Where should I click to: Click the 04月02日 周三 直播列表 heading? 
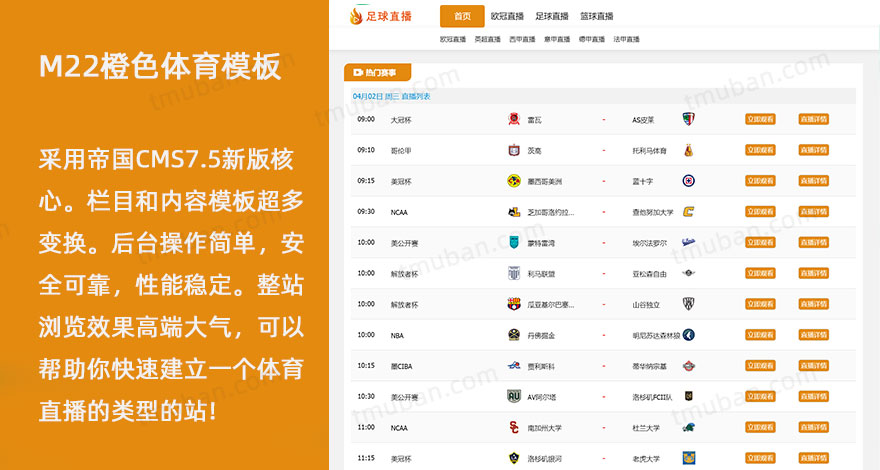(x=391, y=97)
